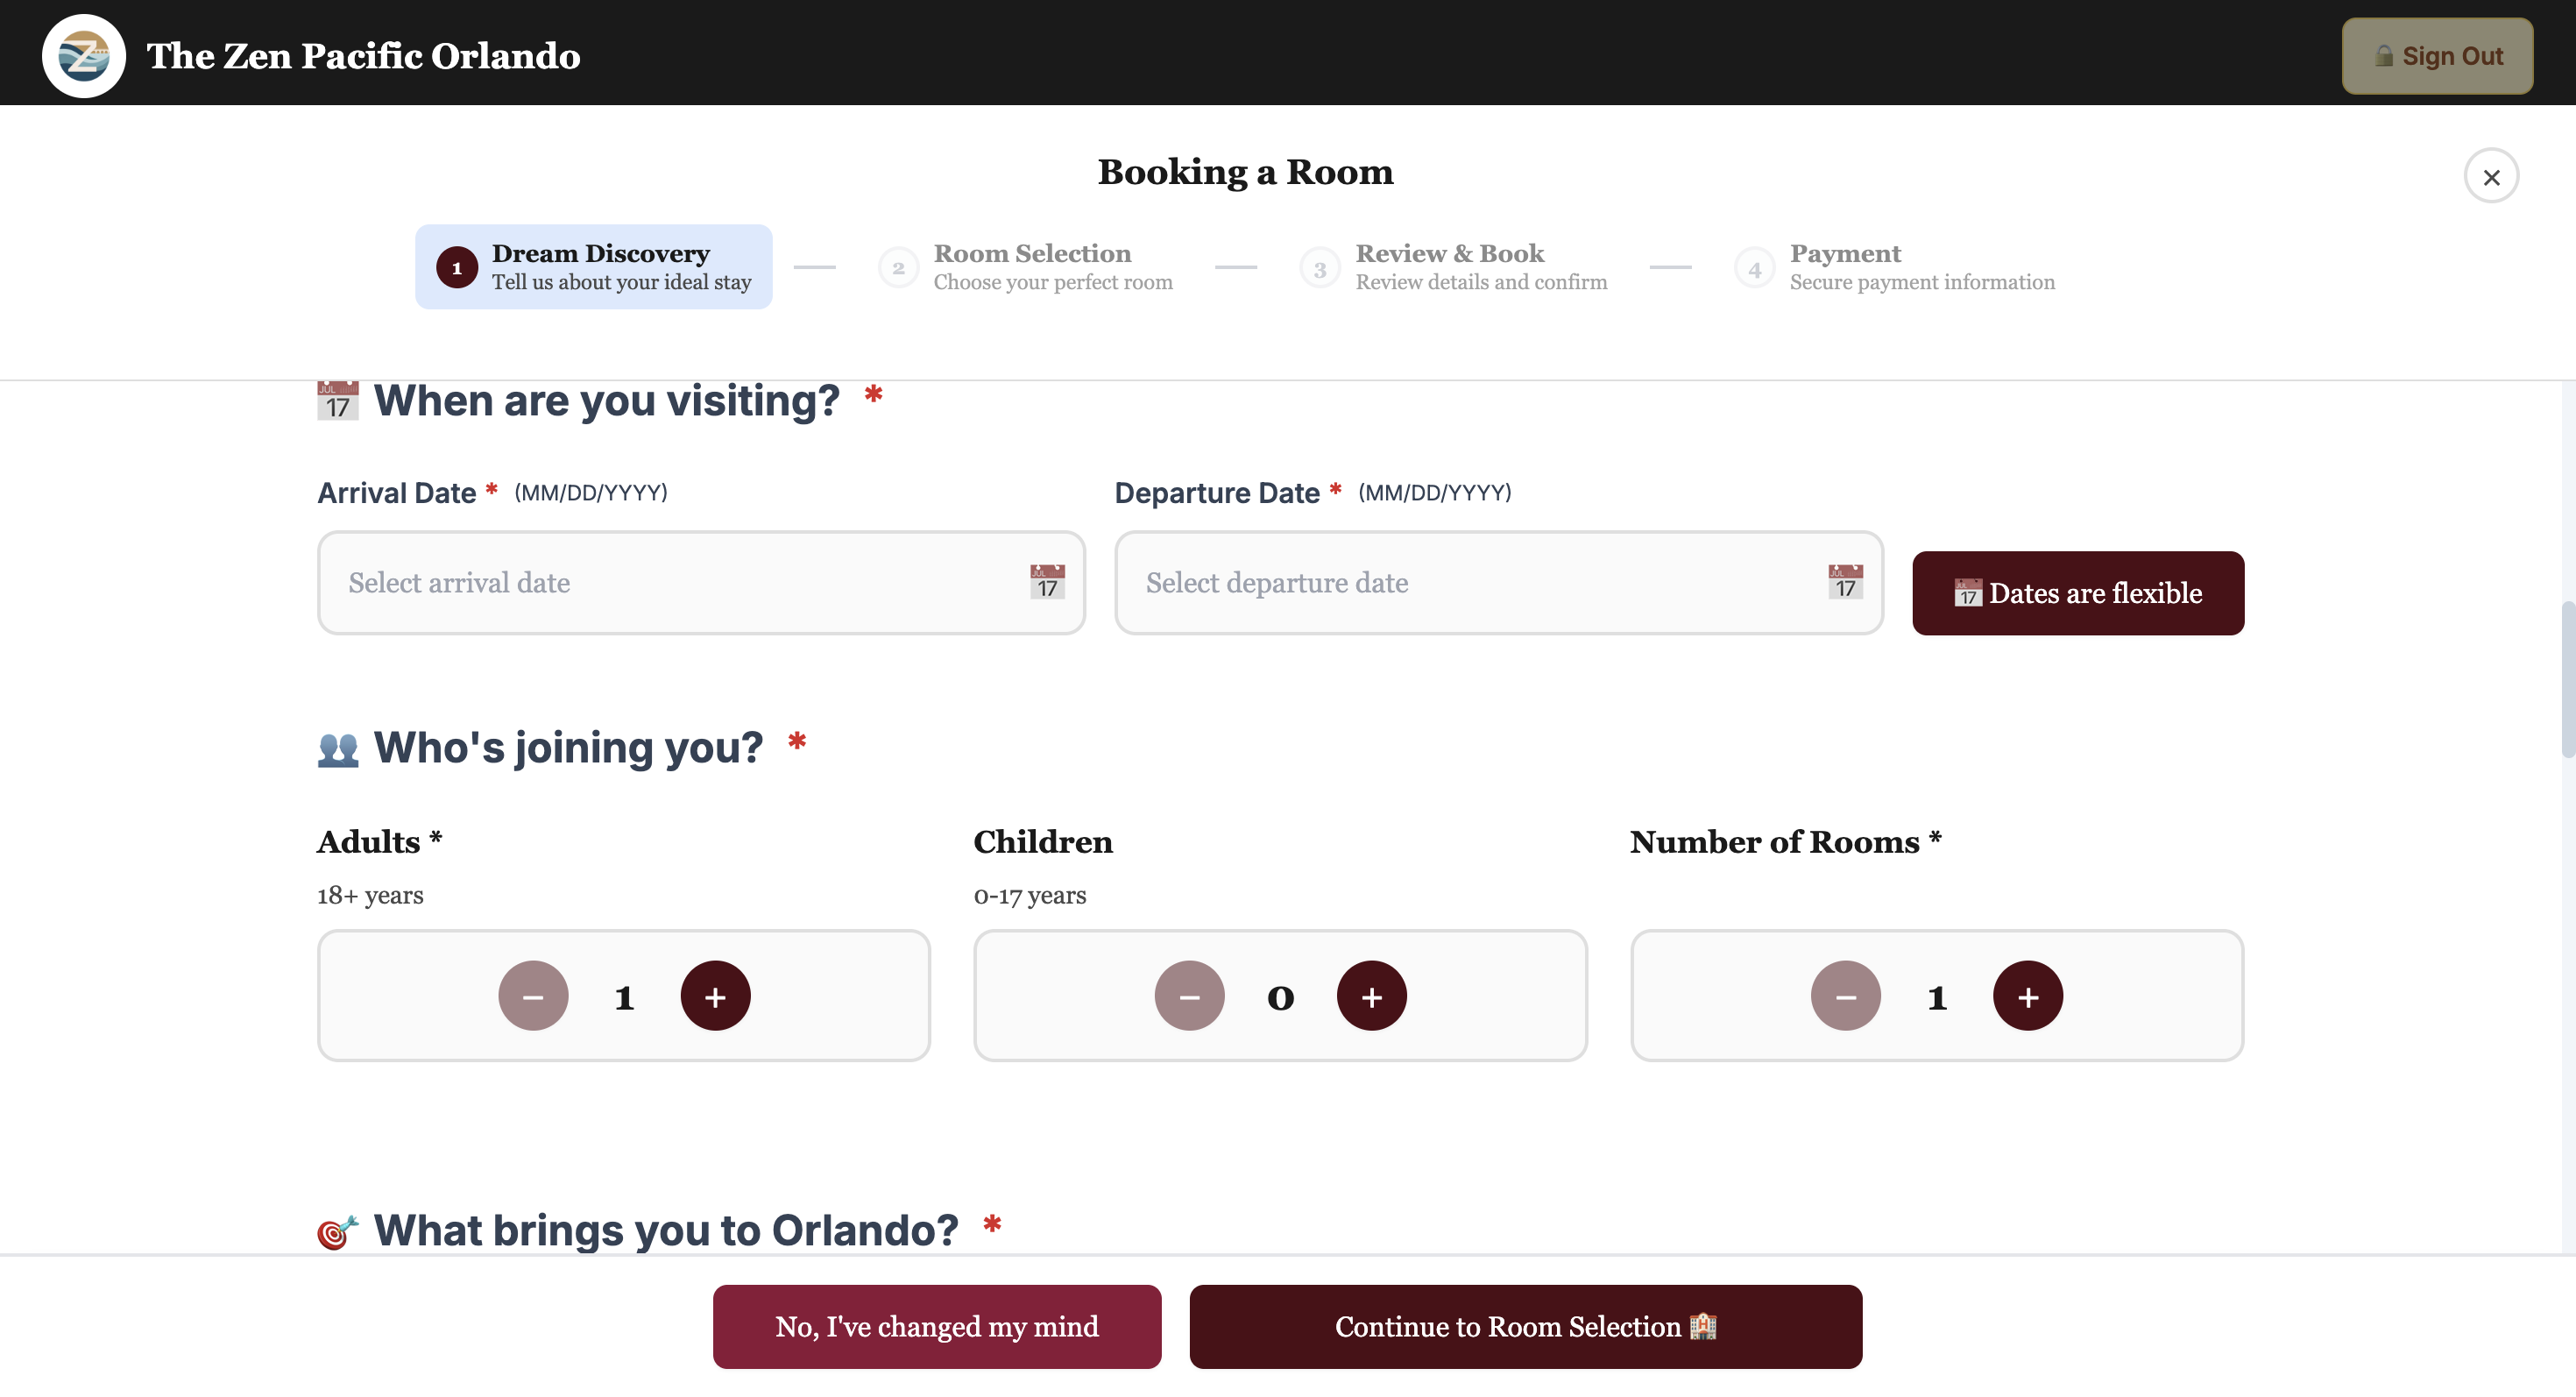Click the 'Select arrival date' input field
2576x1397 pixels.
click(x=650, y=583)
